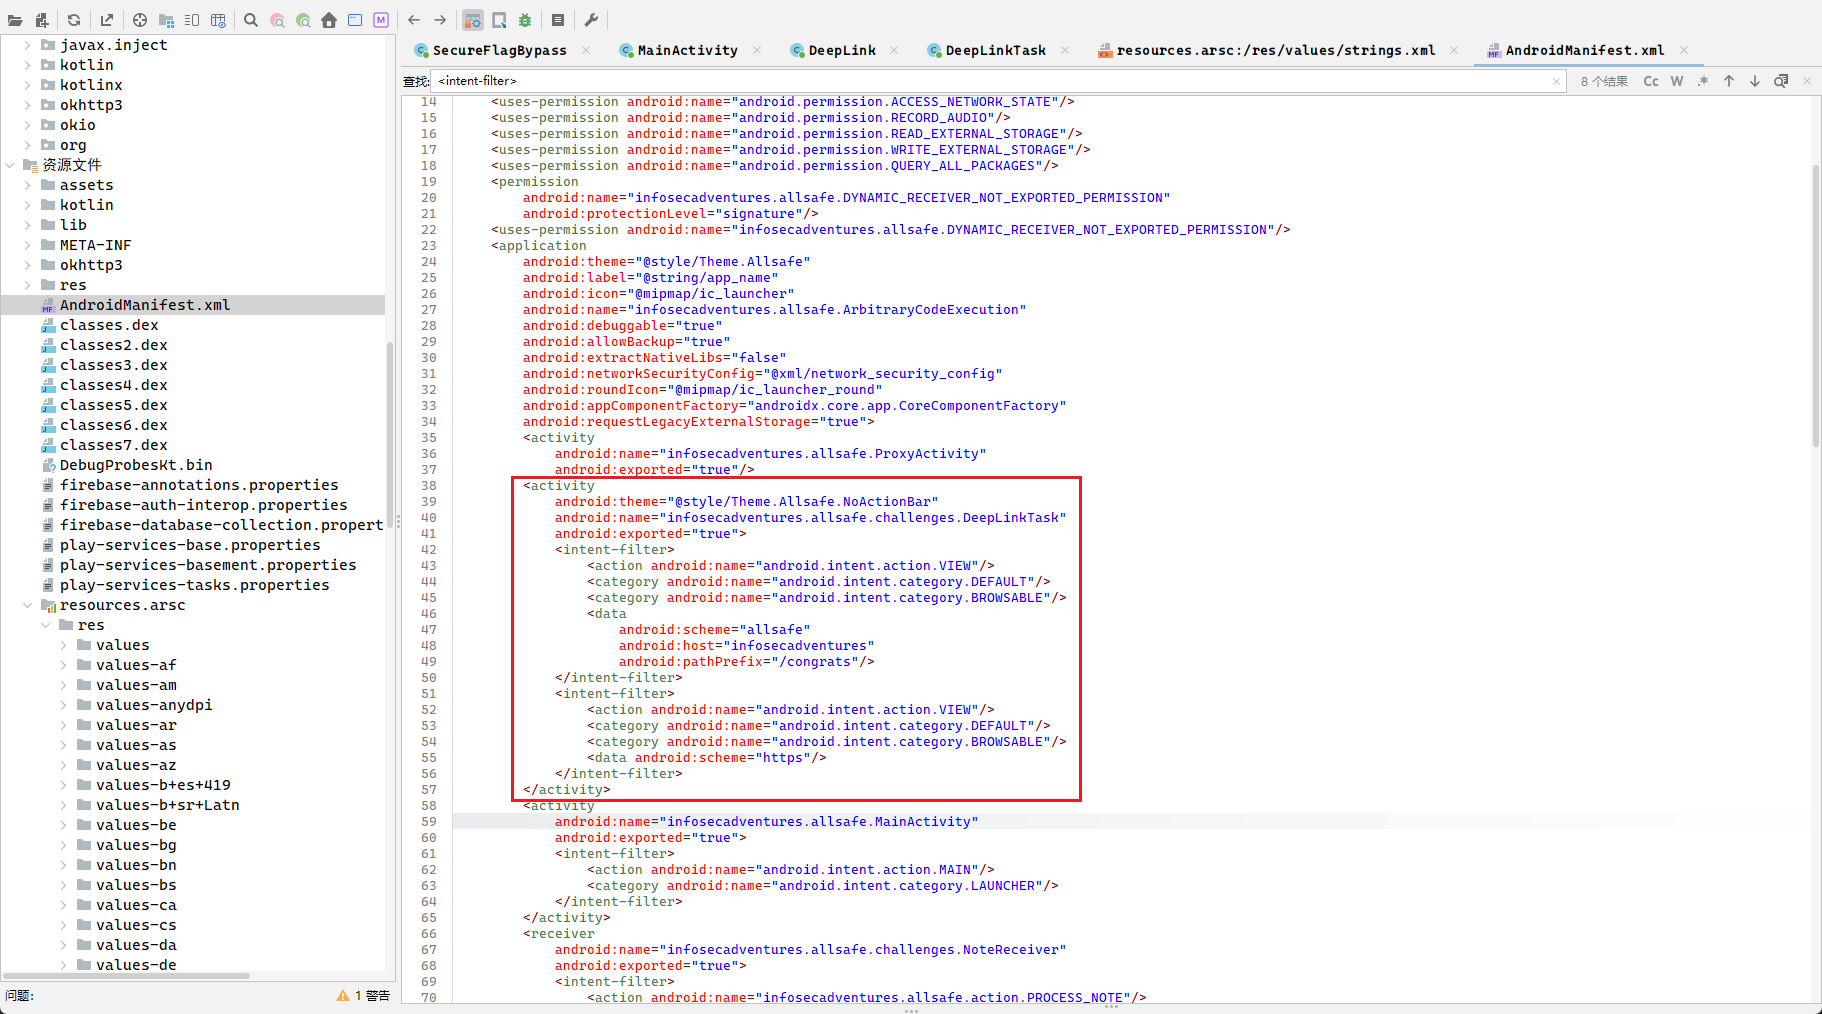Click the add files toolbar icon

[42, 20]
